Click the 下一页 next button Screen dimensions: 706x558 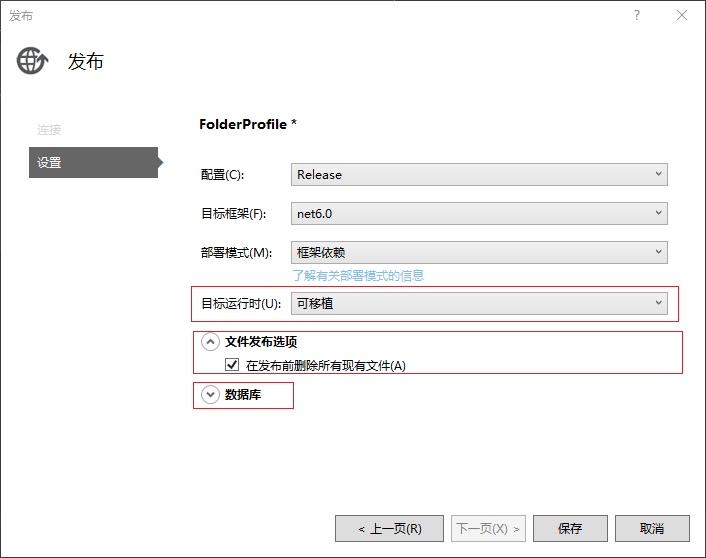pos(488,528)
